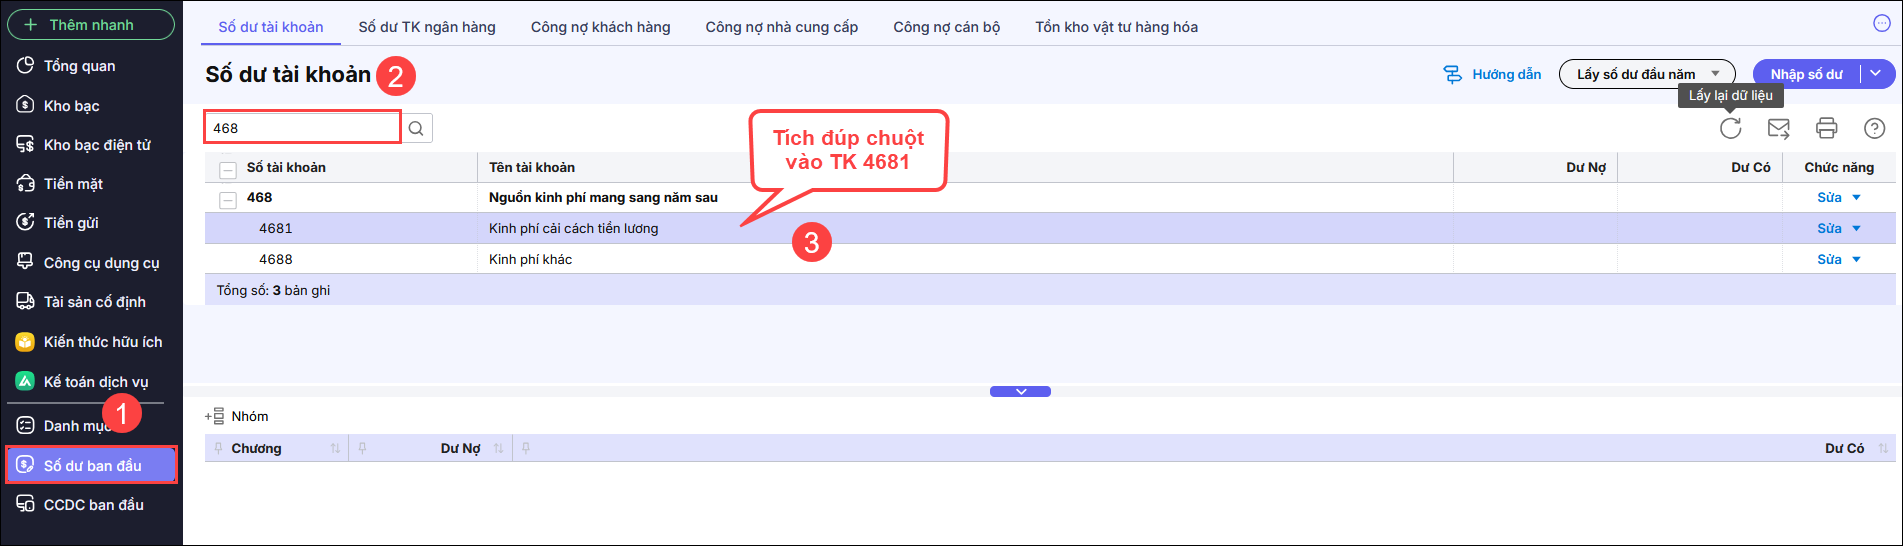Collapse the detail panel with blue chevron handle
This screenshot has width=1903, height=546.
(x=1020, y=391)
